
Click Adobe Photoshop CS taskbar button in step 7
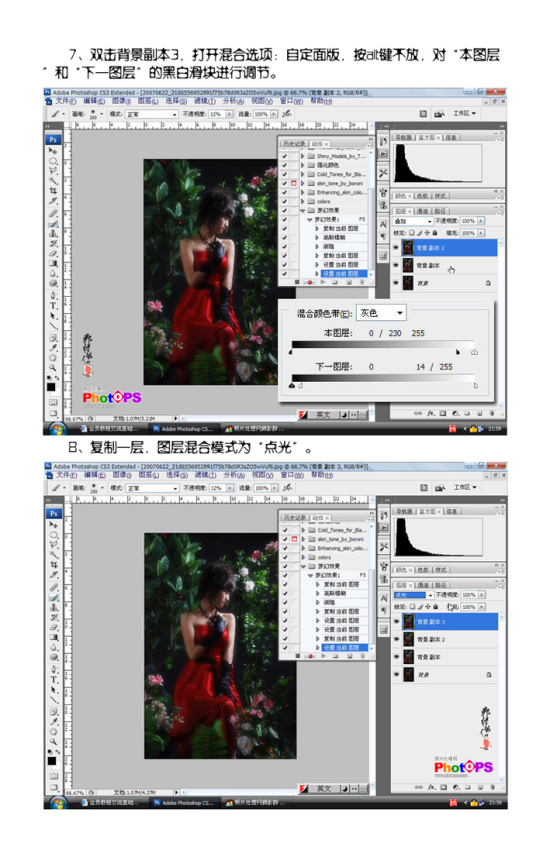click(x=183, y=429)
